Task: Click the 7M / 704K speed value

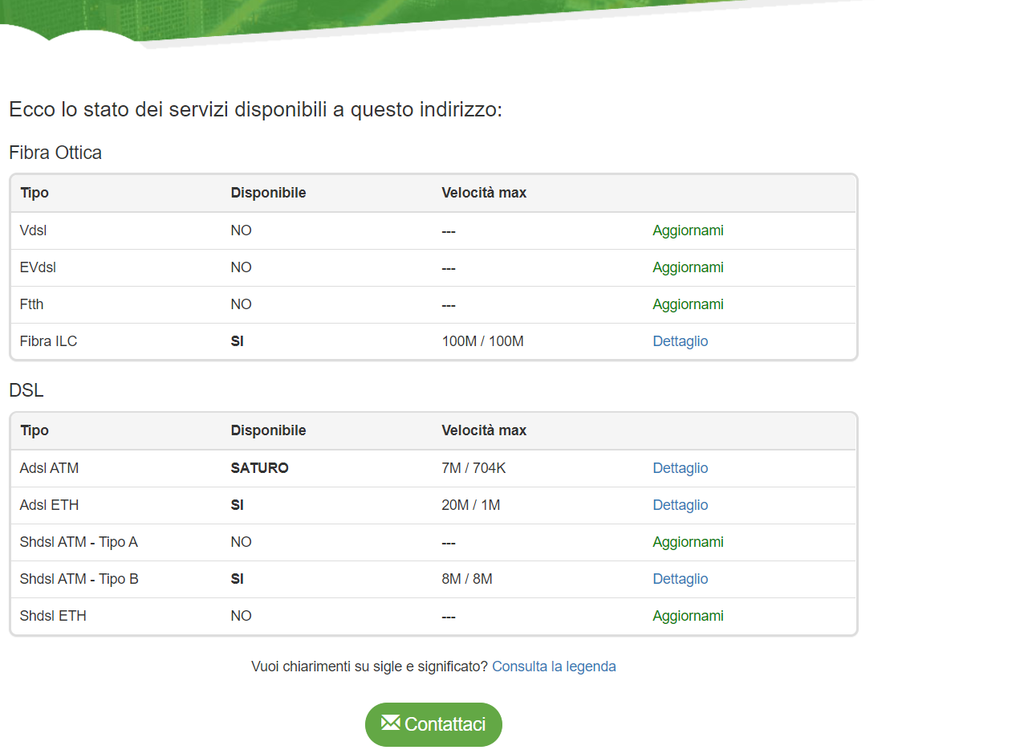Action: pyautogui.click(x=473, y=468)
